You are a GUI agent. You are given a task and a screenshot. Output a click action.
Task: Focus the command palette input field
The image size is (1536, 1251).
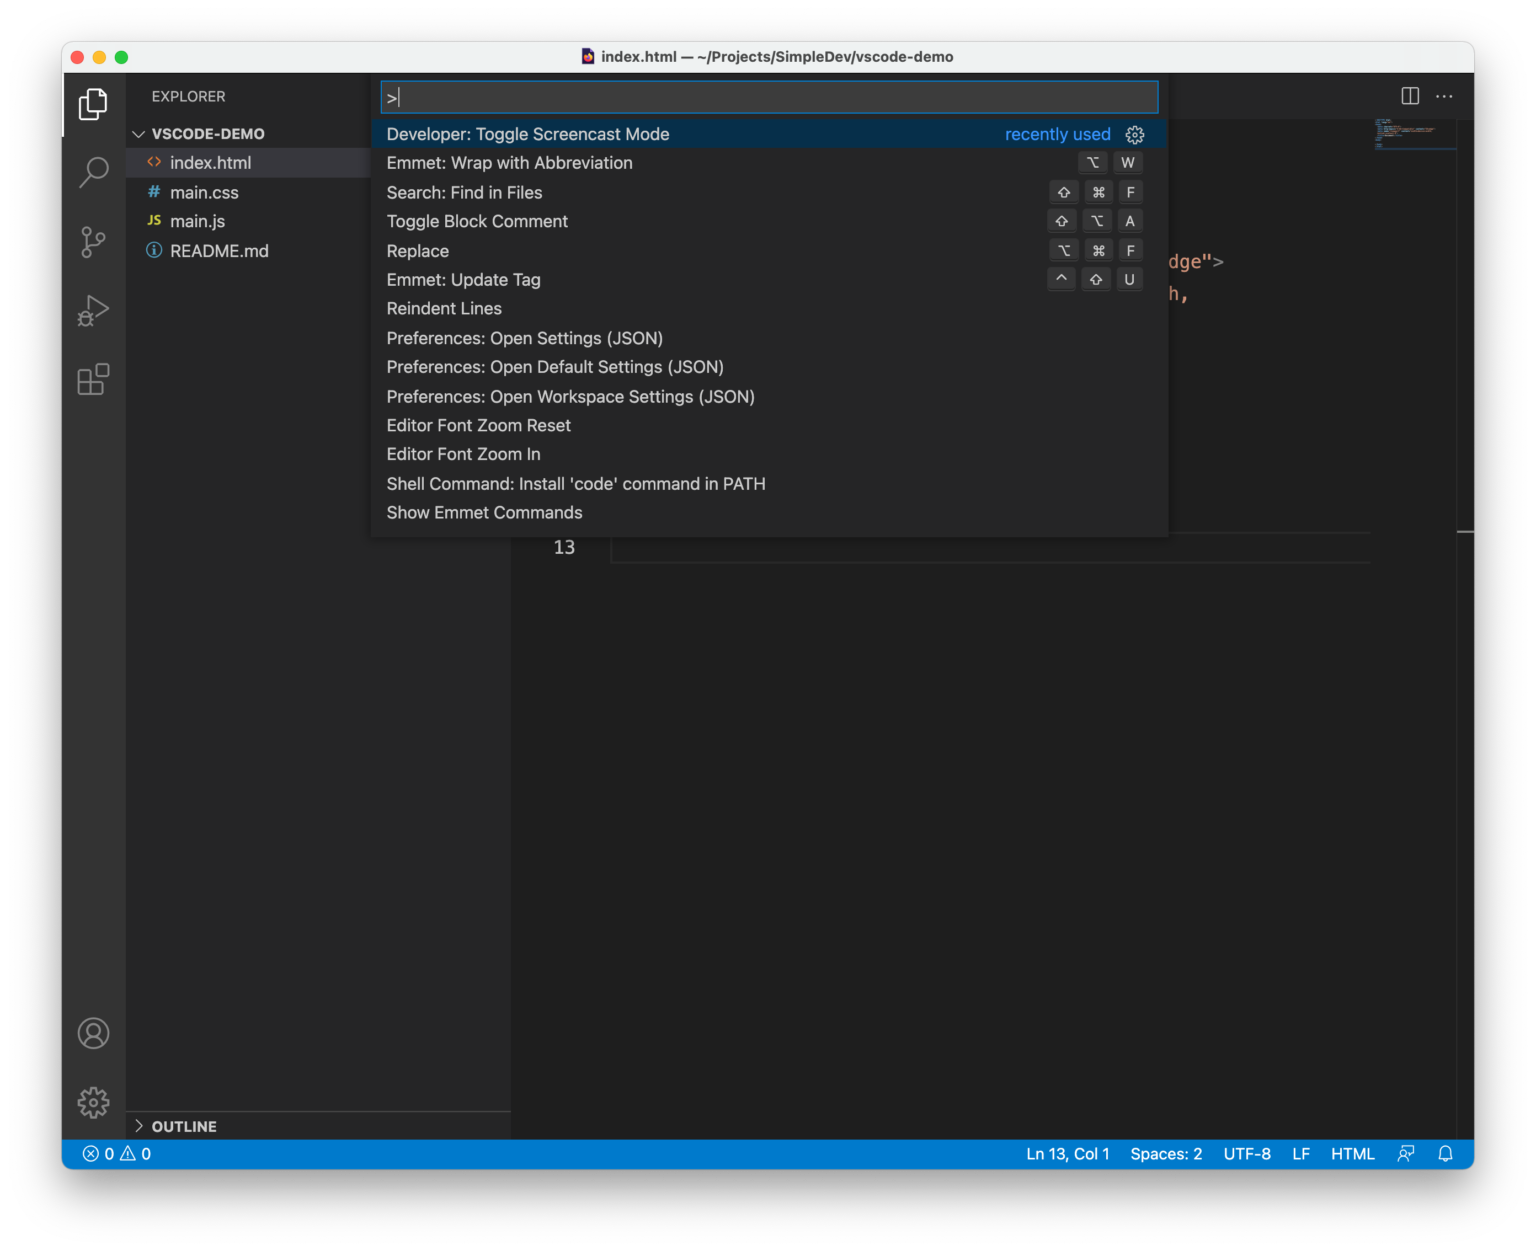tap(769, 97)
